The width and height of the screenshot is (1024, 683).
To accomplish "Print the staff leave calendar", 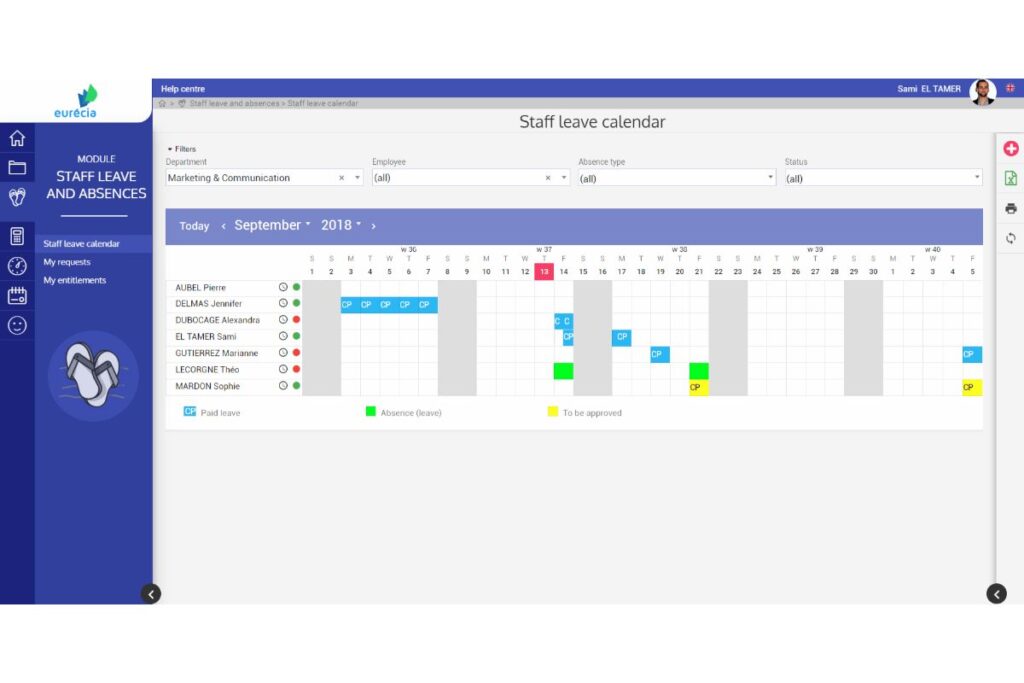I will (x=1010, y=208).
